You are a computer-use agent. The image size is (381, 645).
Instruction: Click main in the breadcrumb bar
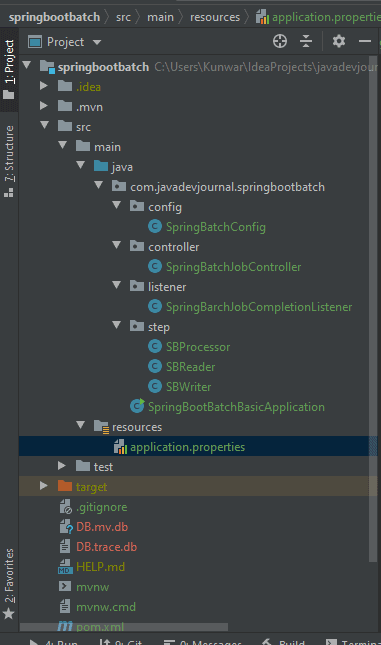(160, 17)
